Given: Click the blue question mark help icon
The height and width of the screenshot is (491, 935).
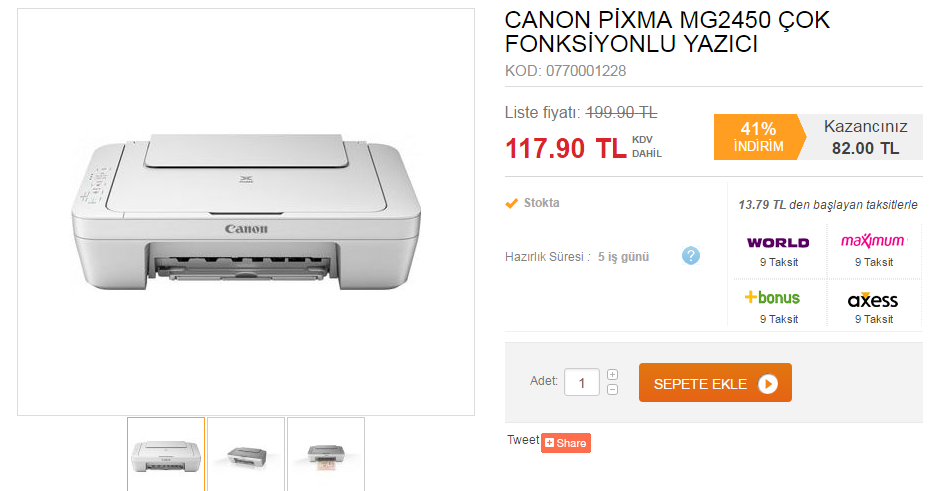Looking at the screenshot, I should click(691, 256).
